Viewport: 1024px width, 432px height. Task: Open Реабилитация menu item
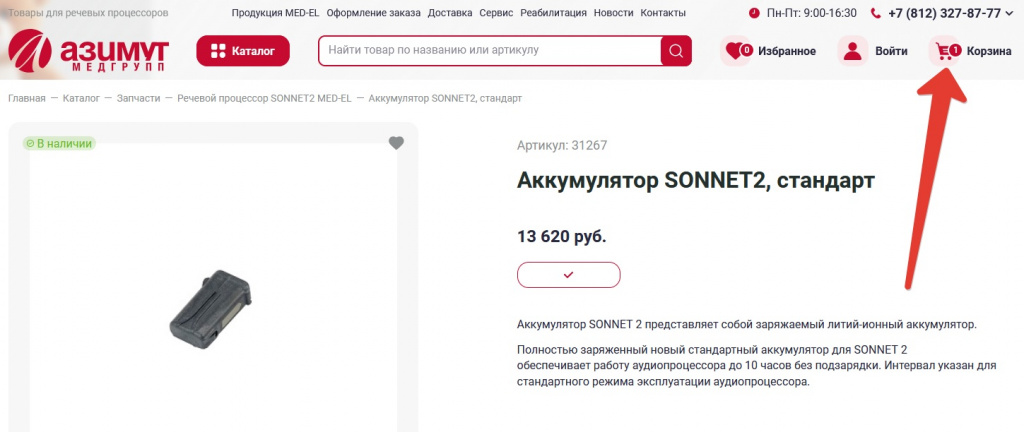click(553, 13)
